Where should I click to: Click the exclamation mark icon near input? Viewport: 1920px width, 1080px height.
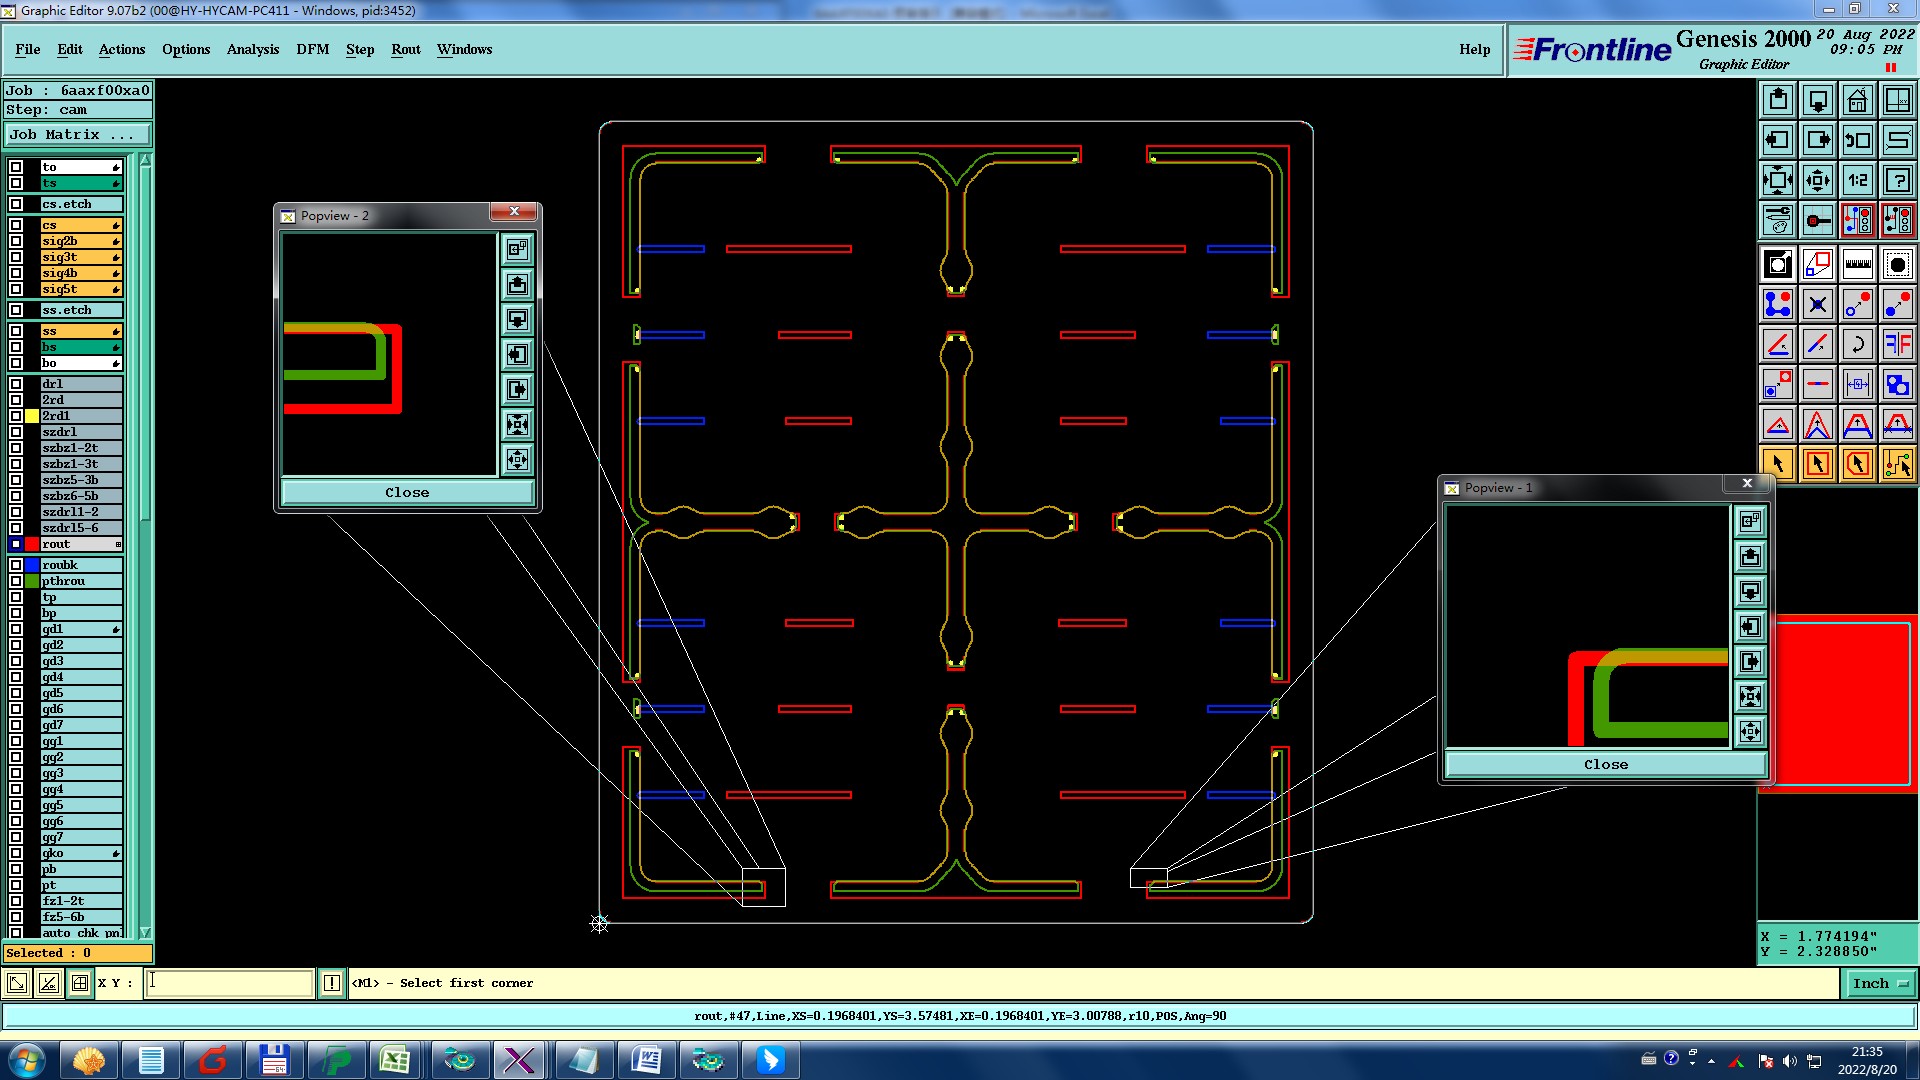[332, 983]
